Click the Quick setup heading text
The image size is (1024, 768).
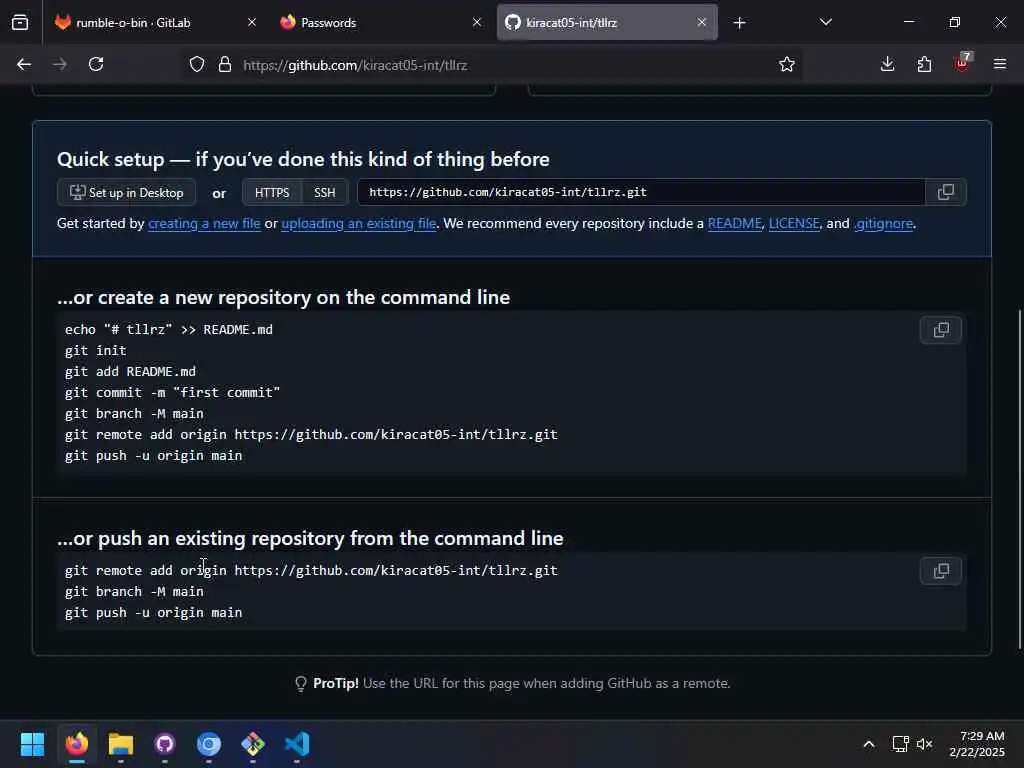click(303, 159)
